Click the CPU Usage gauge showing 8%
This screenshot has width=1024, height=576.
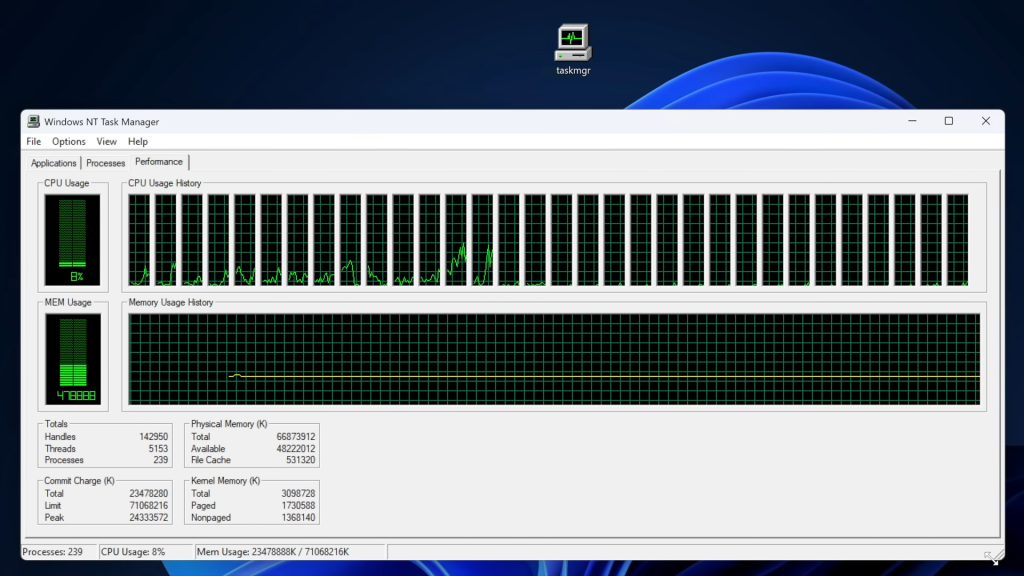click(72, 240)
